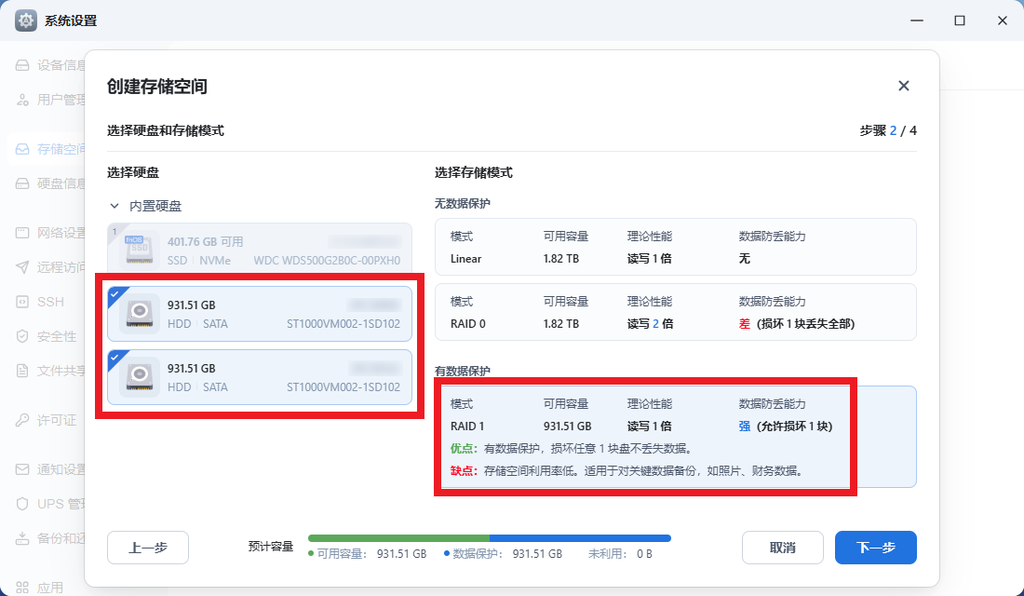The image size is (1024, 596).
Task: Click the 预计容量 capacity bar
Action: pos(490,538)
